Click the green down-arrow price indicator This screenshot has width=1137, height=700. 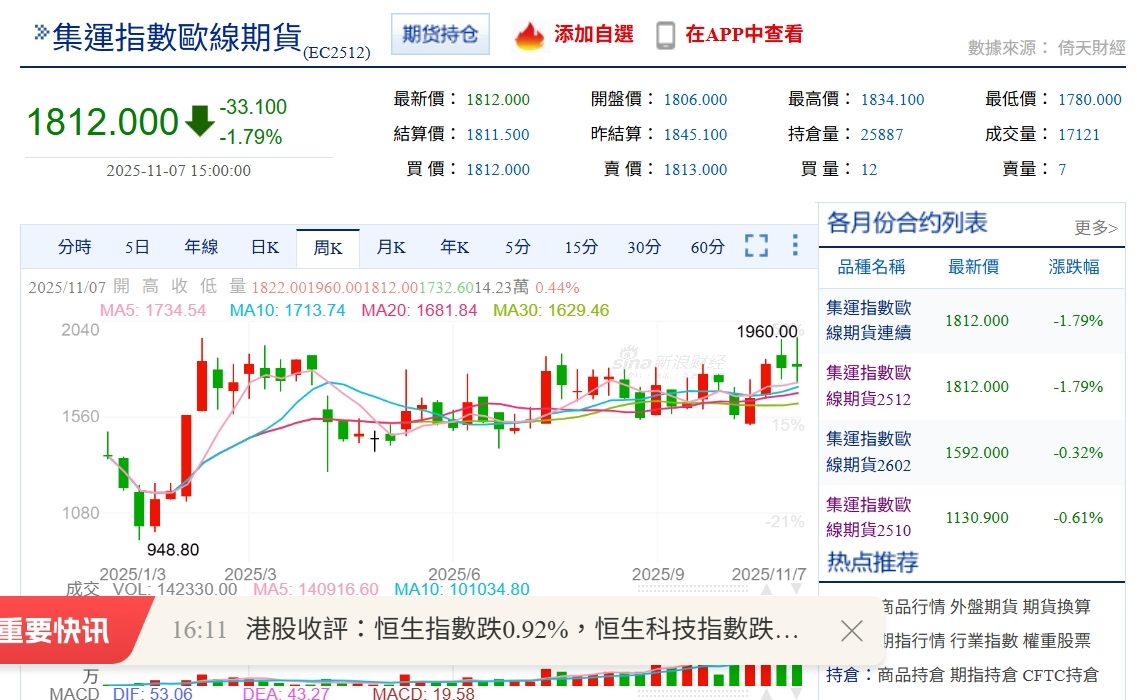[x=200, y=121]
